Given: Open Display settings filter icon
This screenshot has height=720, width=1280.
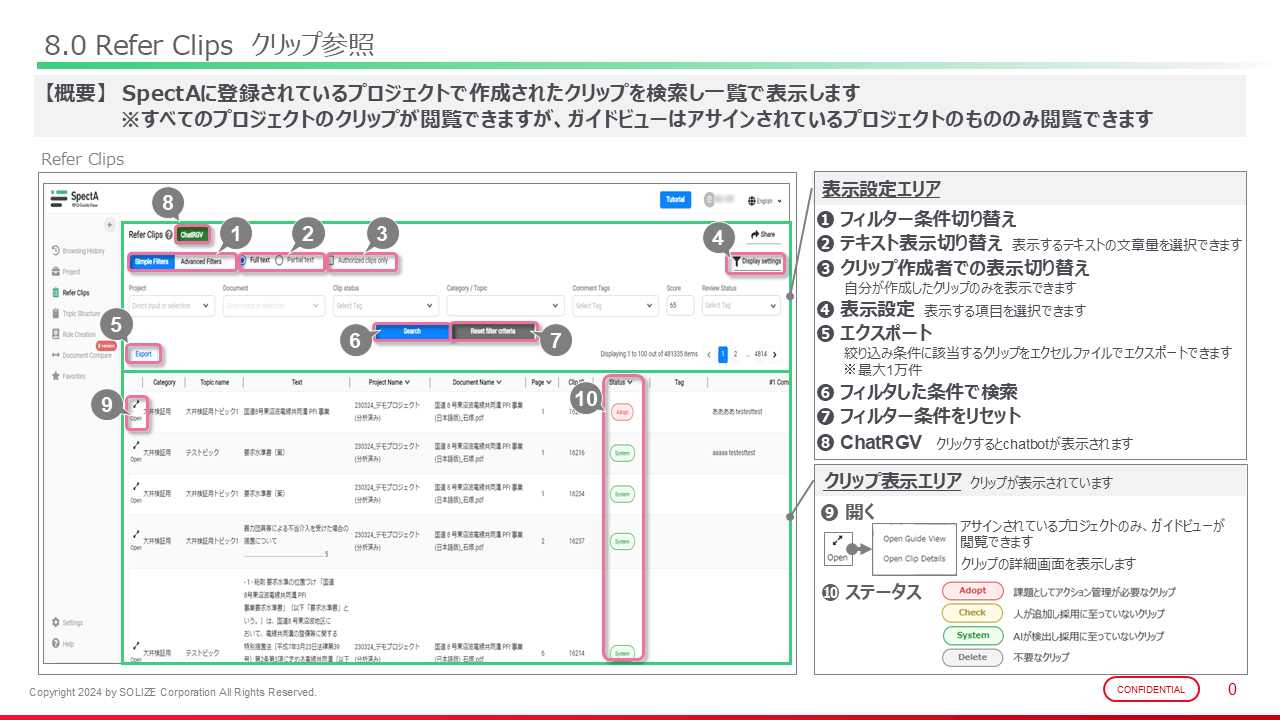Looking at the screenshot, I should (737, 262).
